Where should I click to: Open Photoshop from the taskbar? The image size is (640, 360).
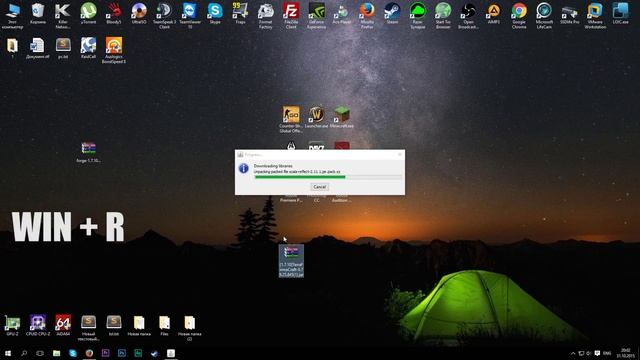click(x=122, y=353)
